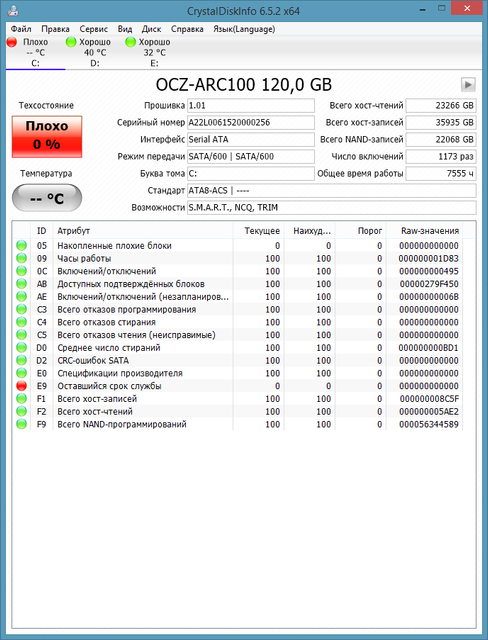Maximize the CrystalDiskInfo window
Viewport: 488px width, 640px height.
click(442, 8)
